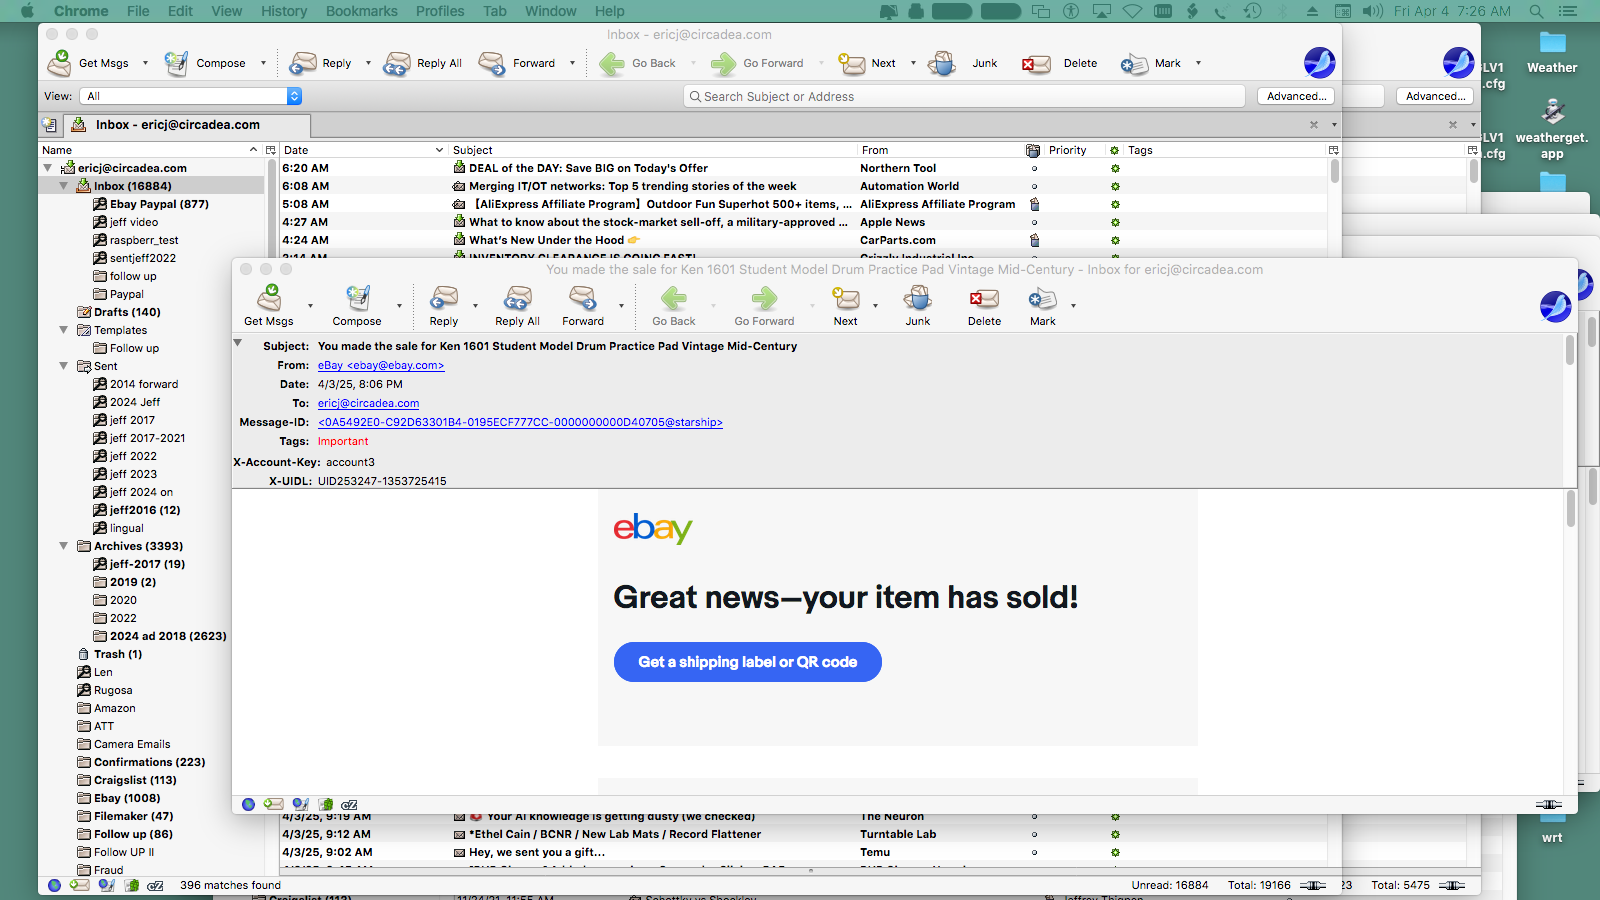
Task: Toggle read status dot for Turntable Lab email
Action: tap(1034, 835)
